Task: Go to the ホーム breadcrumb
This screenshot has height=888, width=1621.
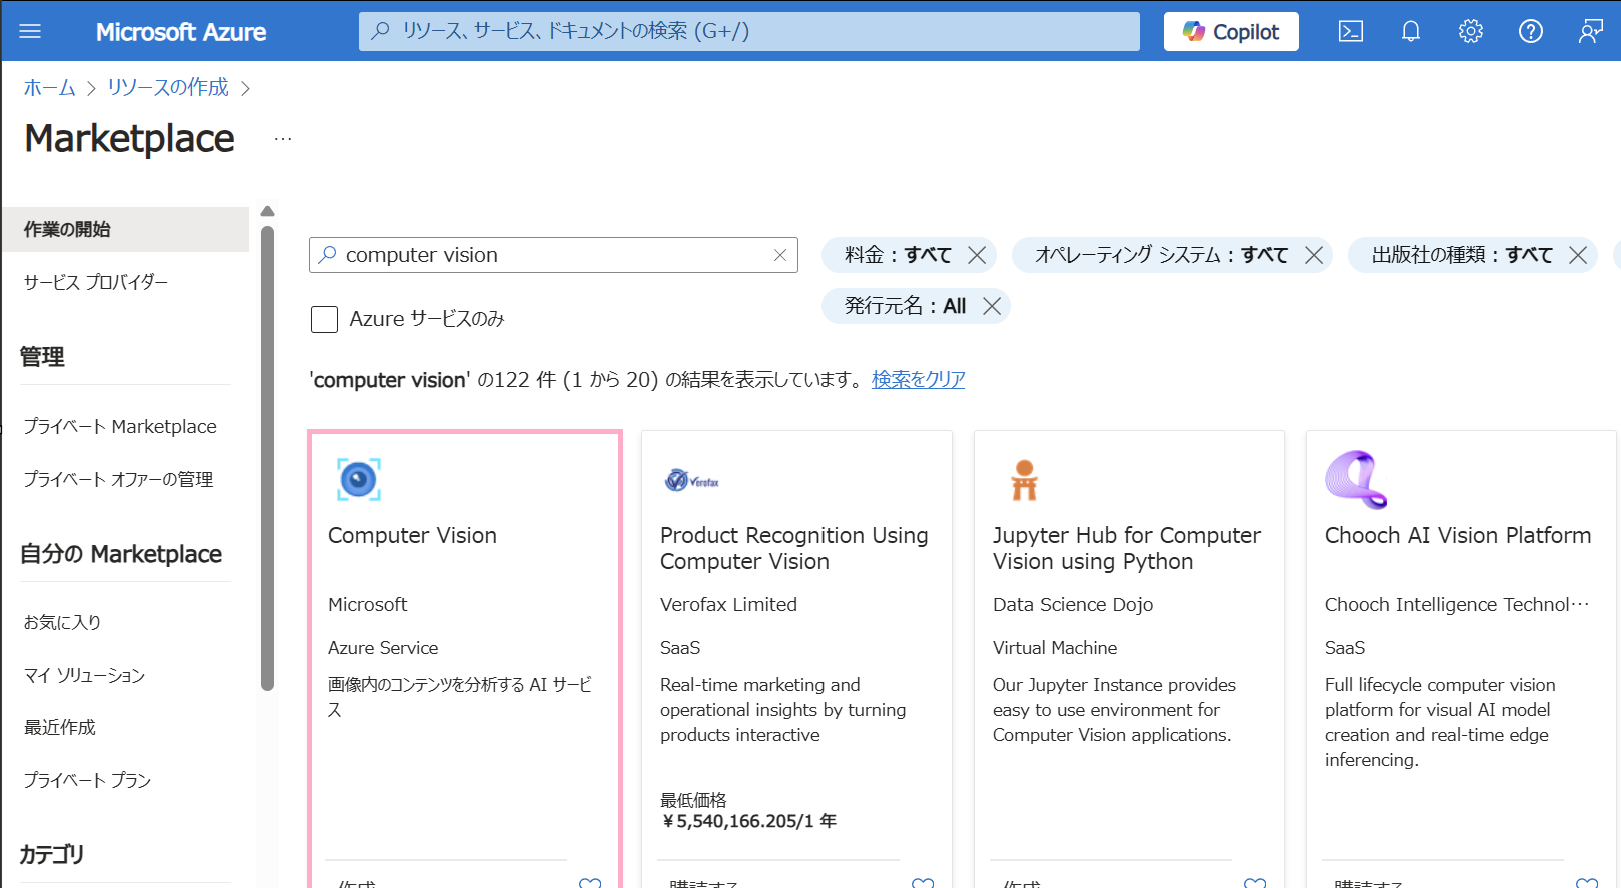Action: 50,88
